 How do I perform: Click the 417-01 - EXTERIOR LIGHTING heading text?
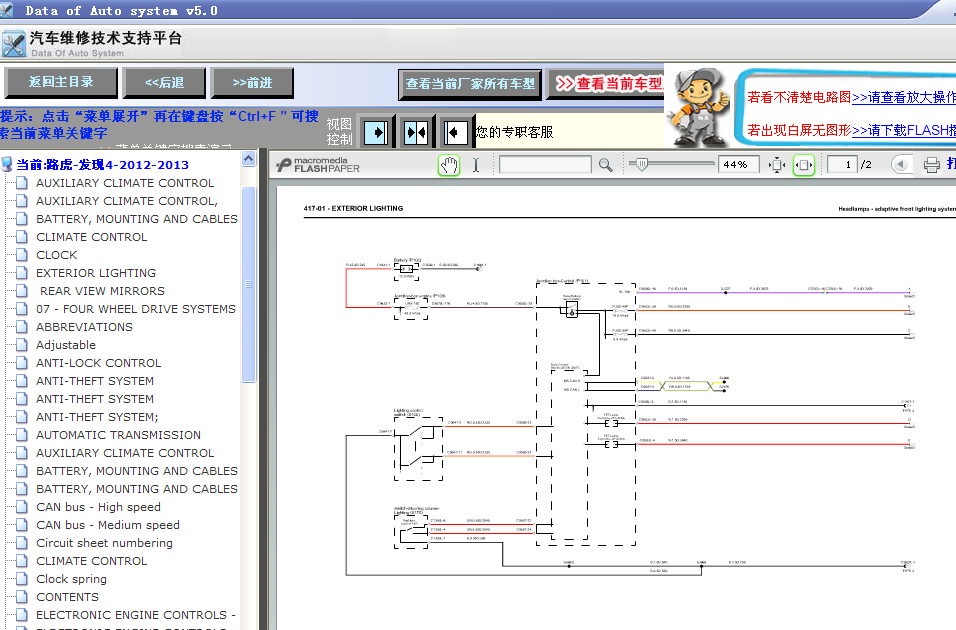[354, 208]
